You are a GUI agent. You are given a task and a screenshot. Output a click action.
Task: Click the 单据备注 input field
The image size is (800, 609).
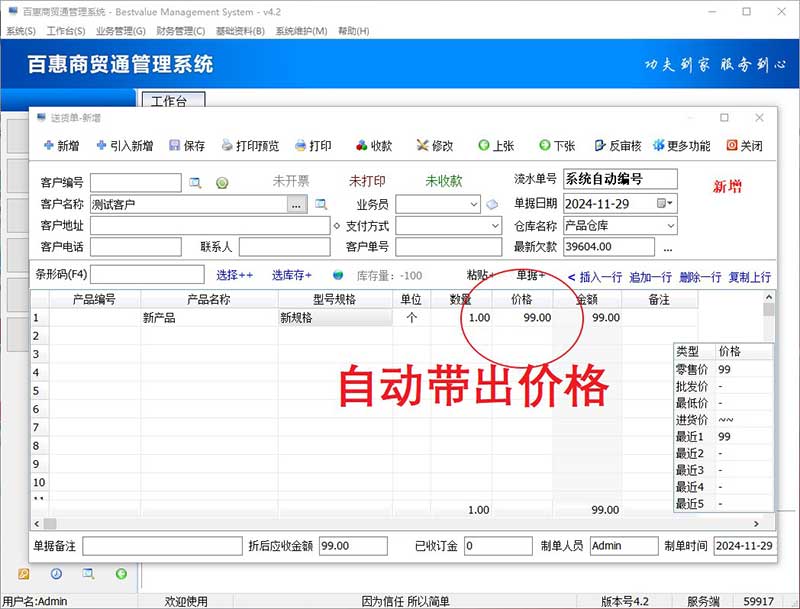(162, 546)
